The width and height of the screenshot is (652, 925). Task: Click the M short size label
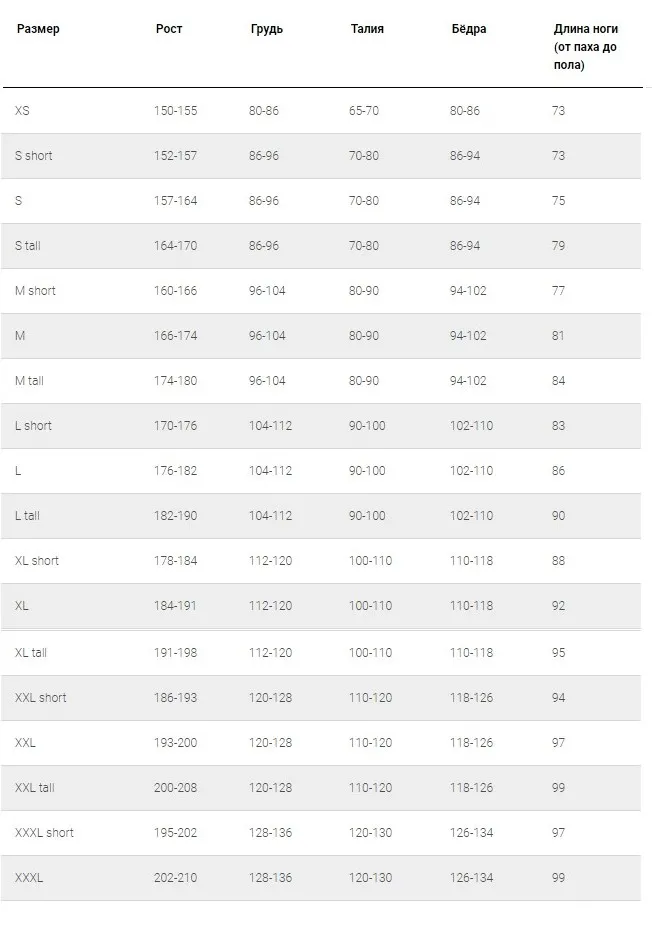[35, 290]
